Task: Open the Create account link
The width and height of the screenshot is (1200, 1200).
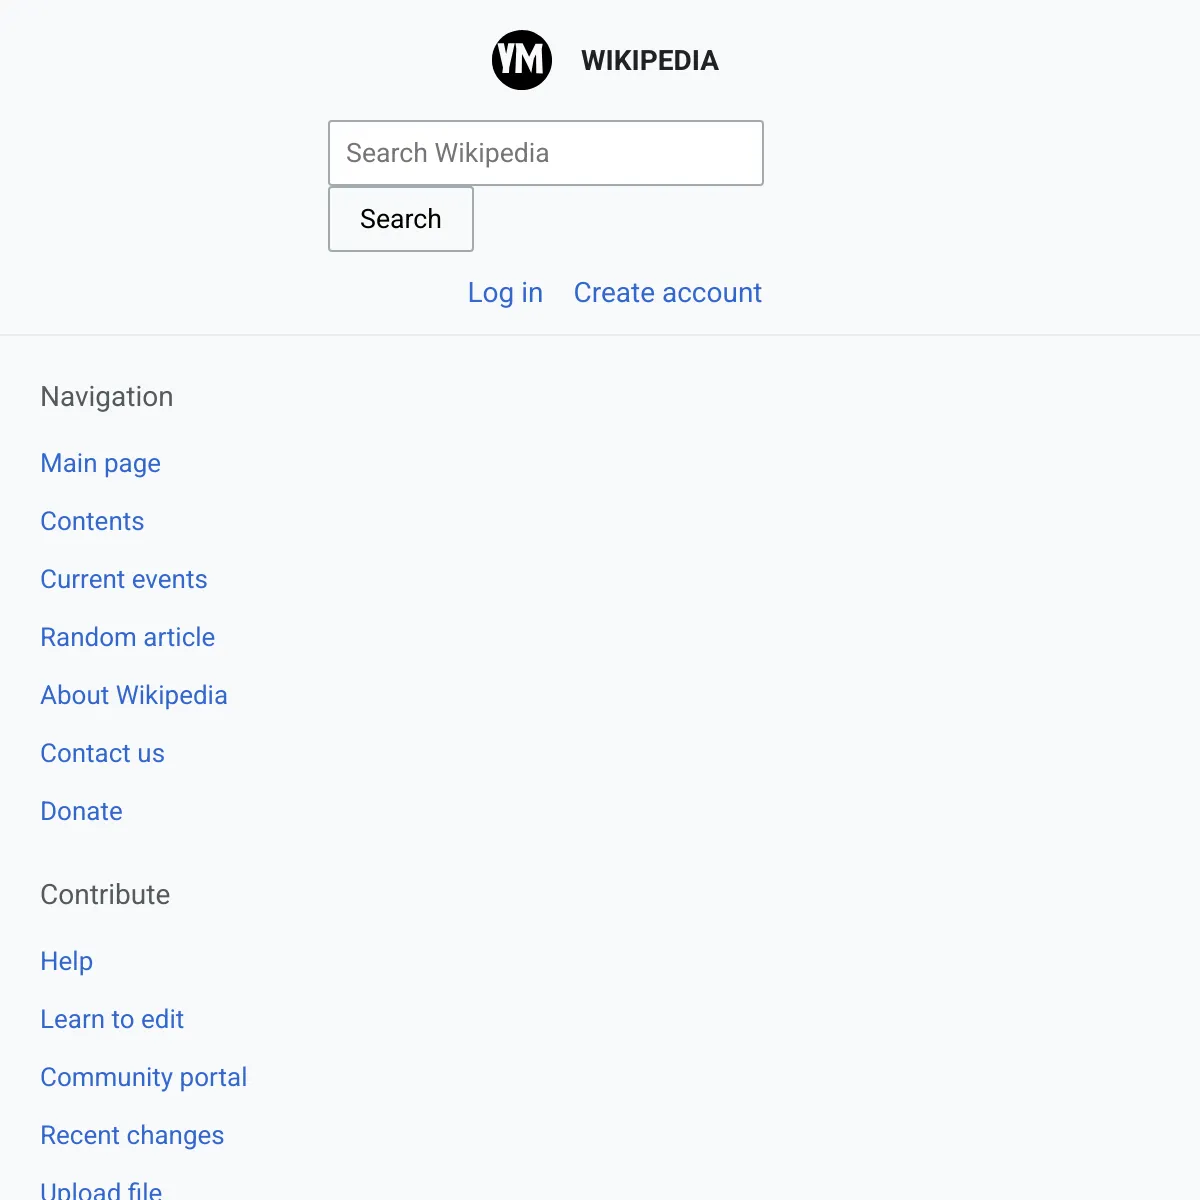Action: [x=668, y=293]
